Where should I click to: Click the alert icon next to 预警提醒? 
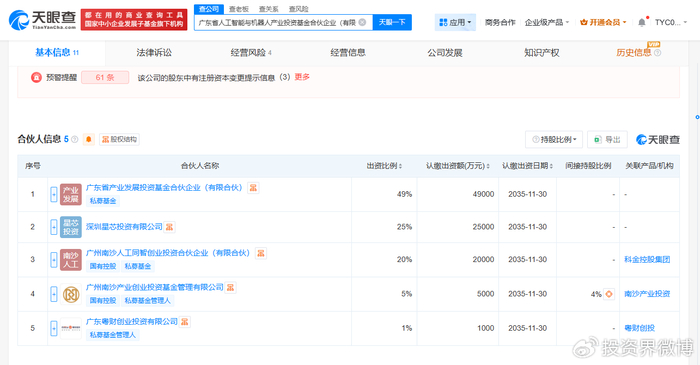tap(36, 78)
